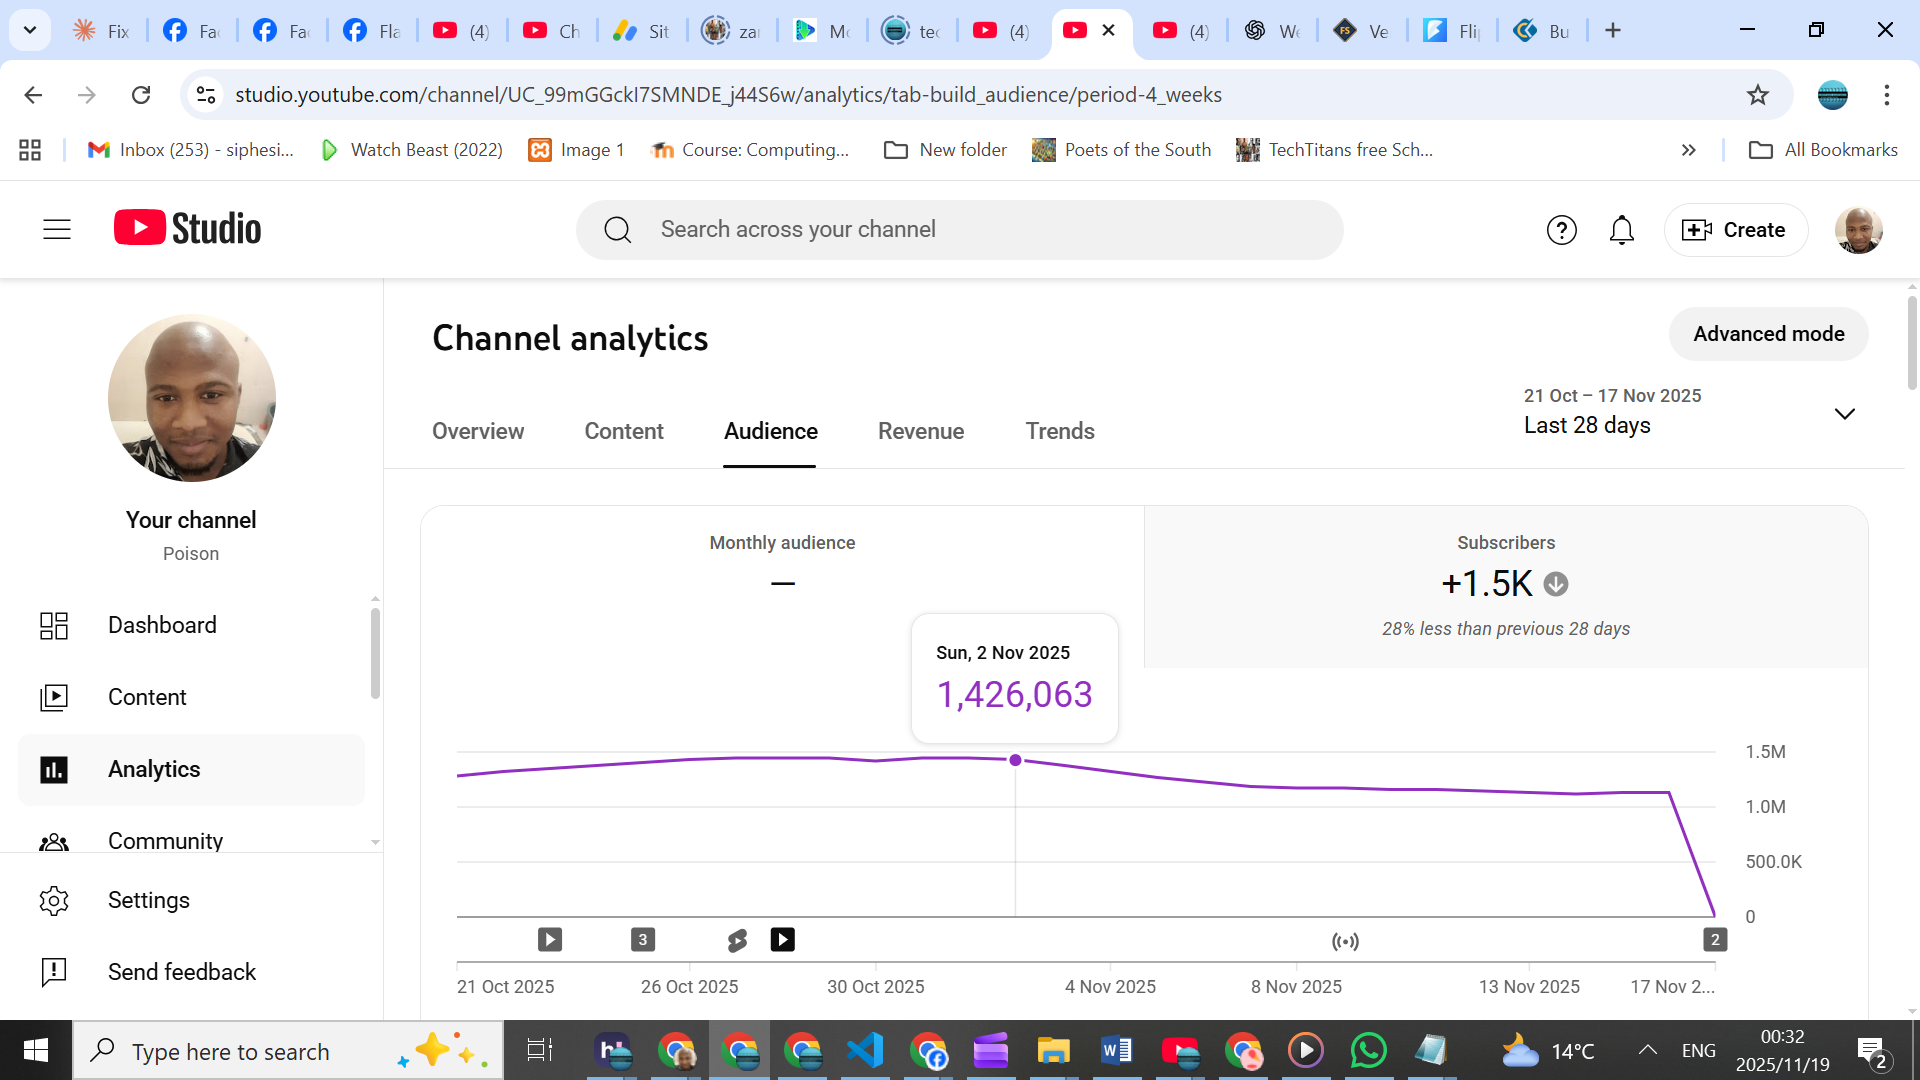The width and height of the screenshot is (1920, 1080).
Task: Open the browser tab search dropdown arrow
Action: 30,30
